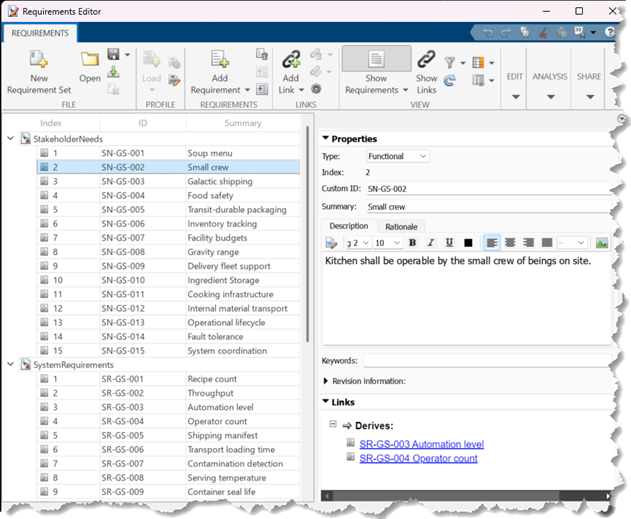Click the Open folder icon
631x519 pixels.
[x=90, y=59]
